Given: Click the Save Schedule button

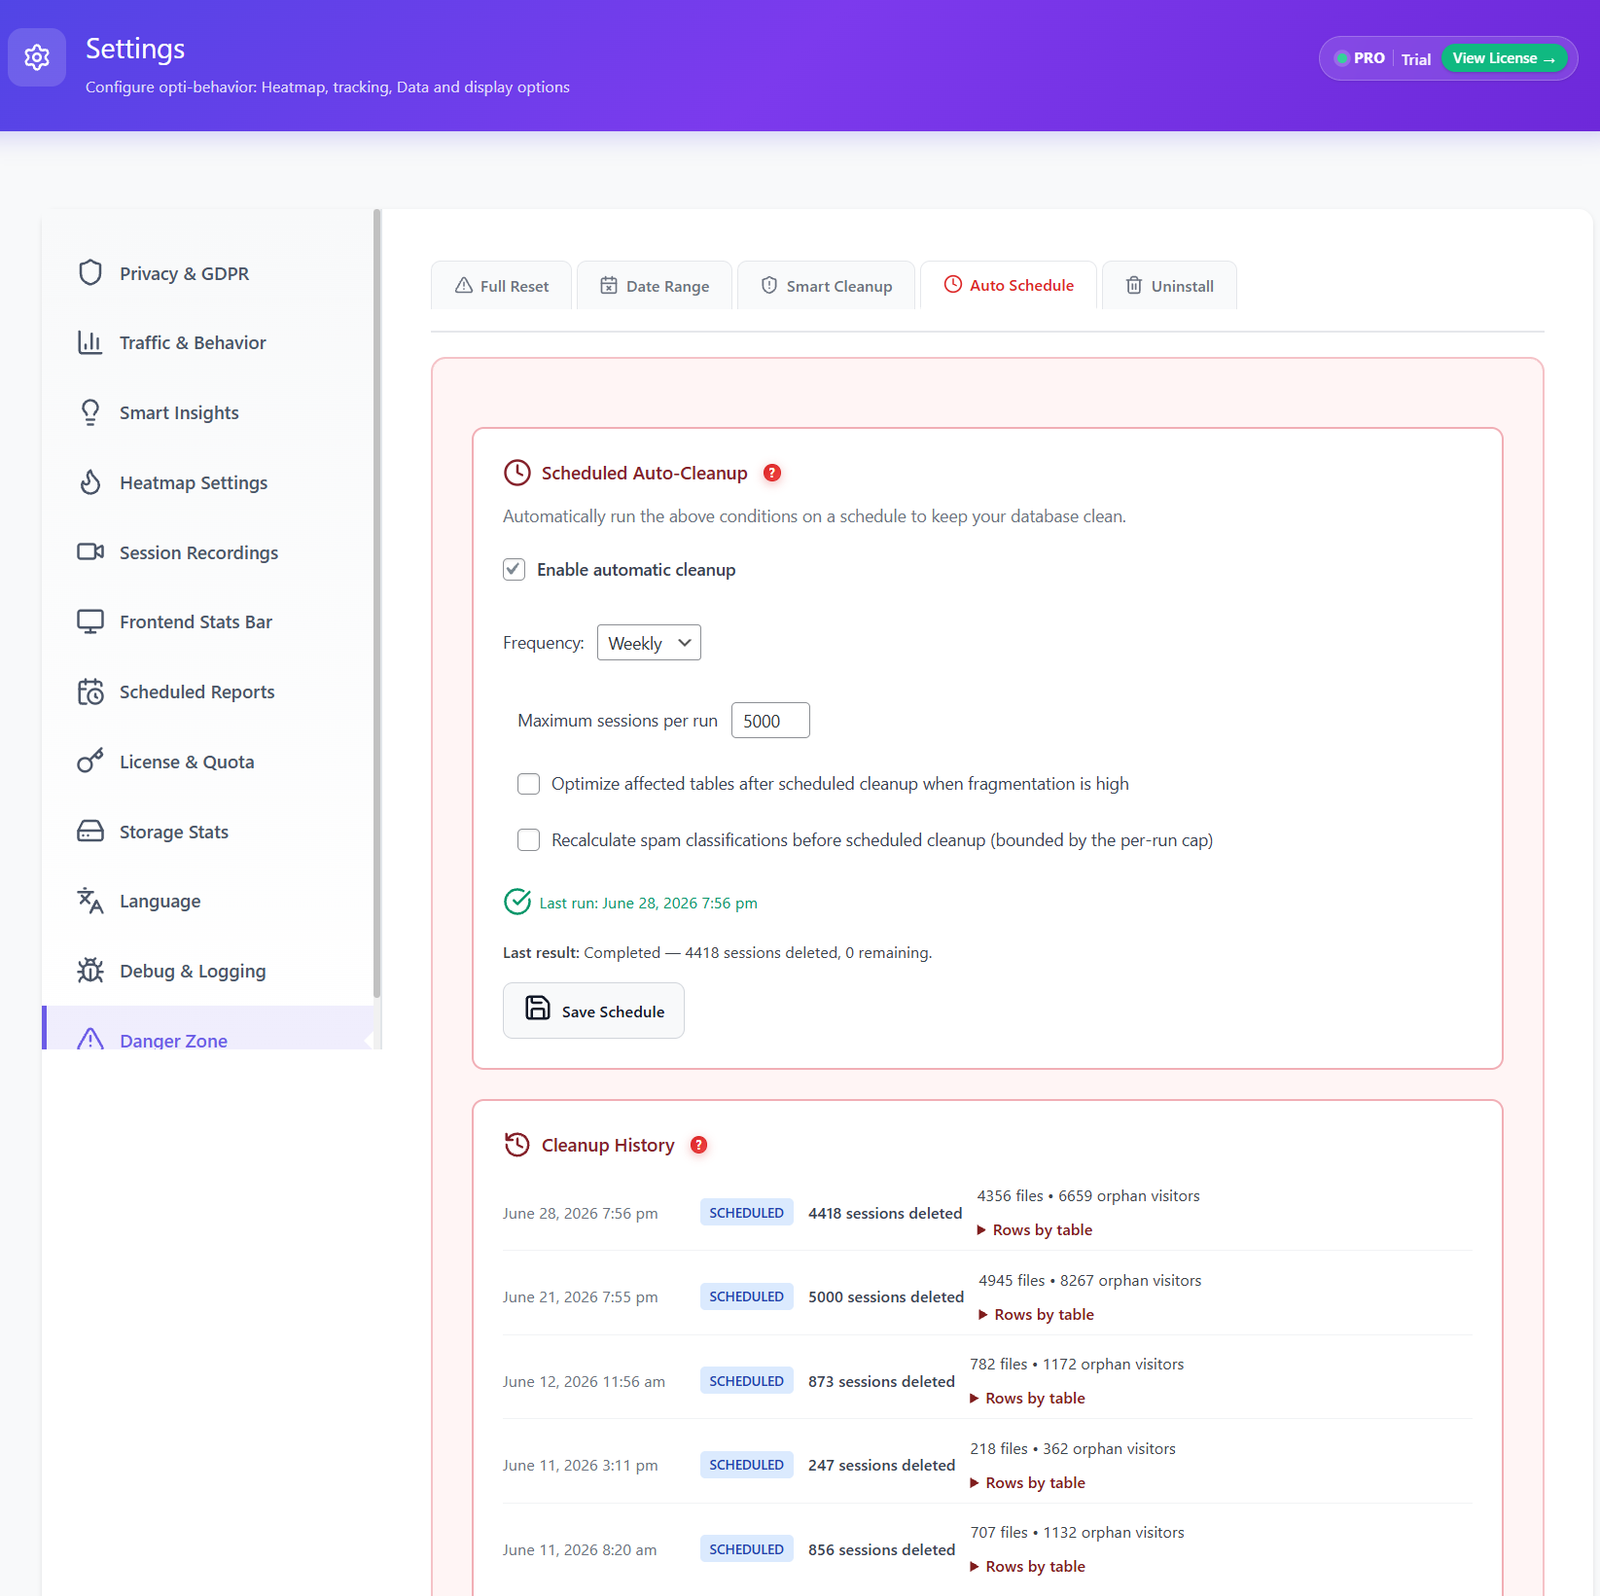Looking at the screenshot, I should [594, 1011].
